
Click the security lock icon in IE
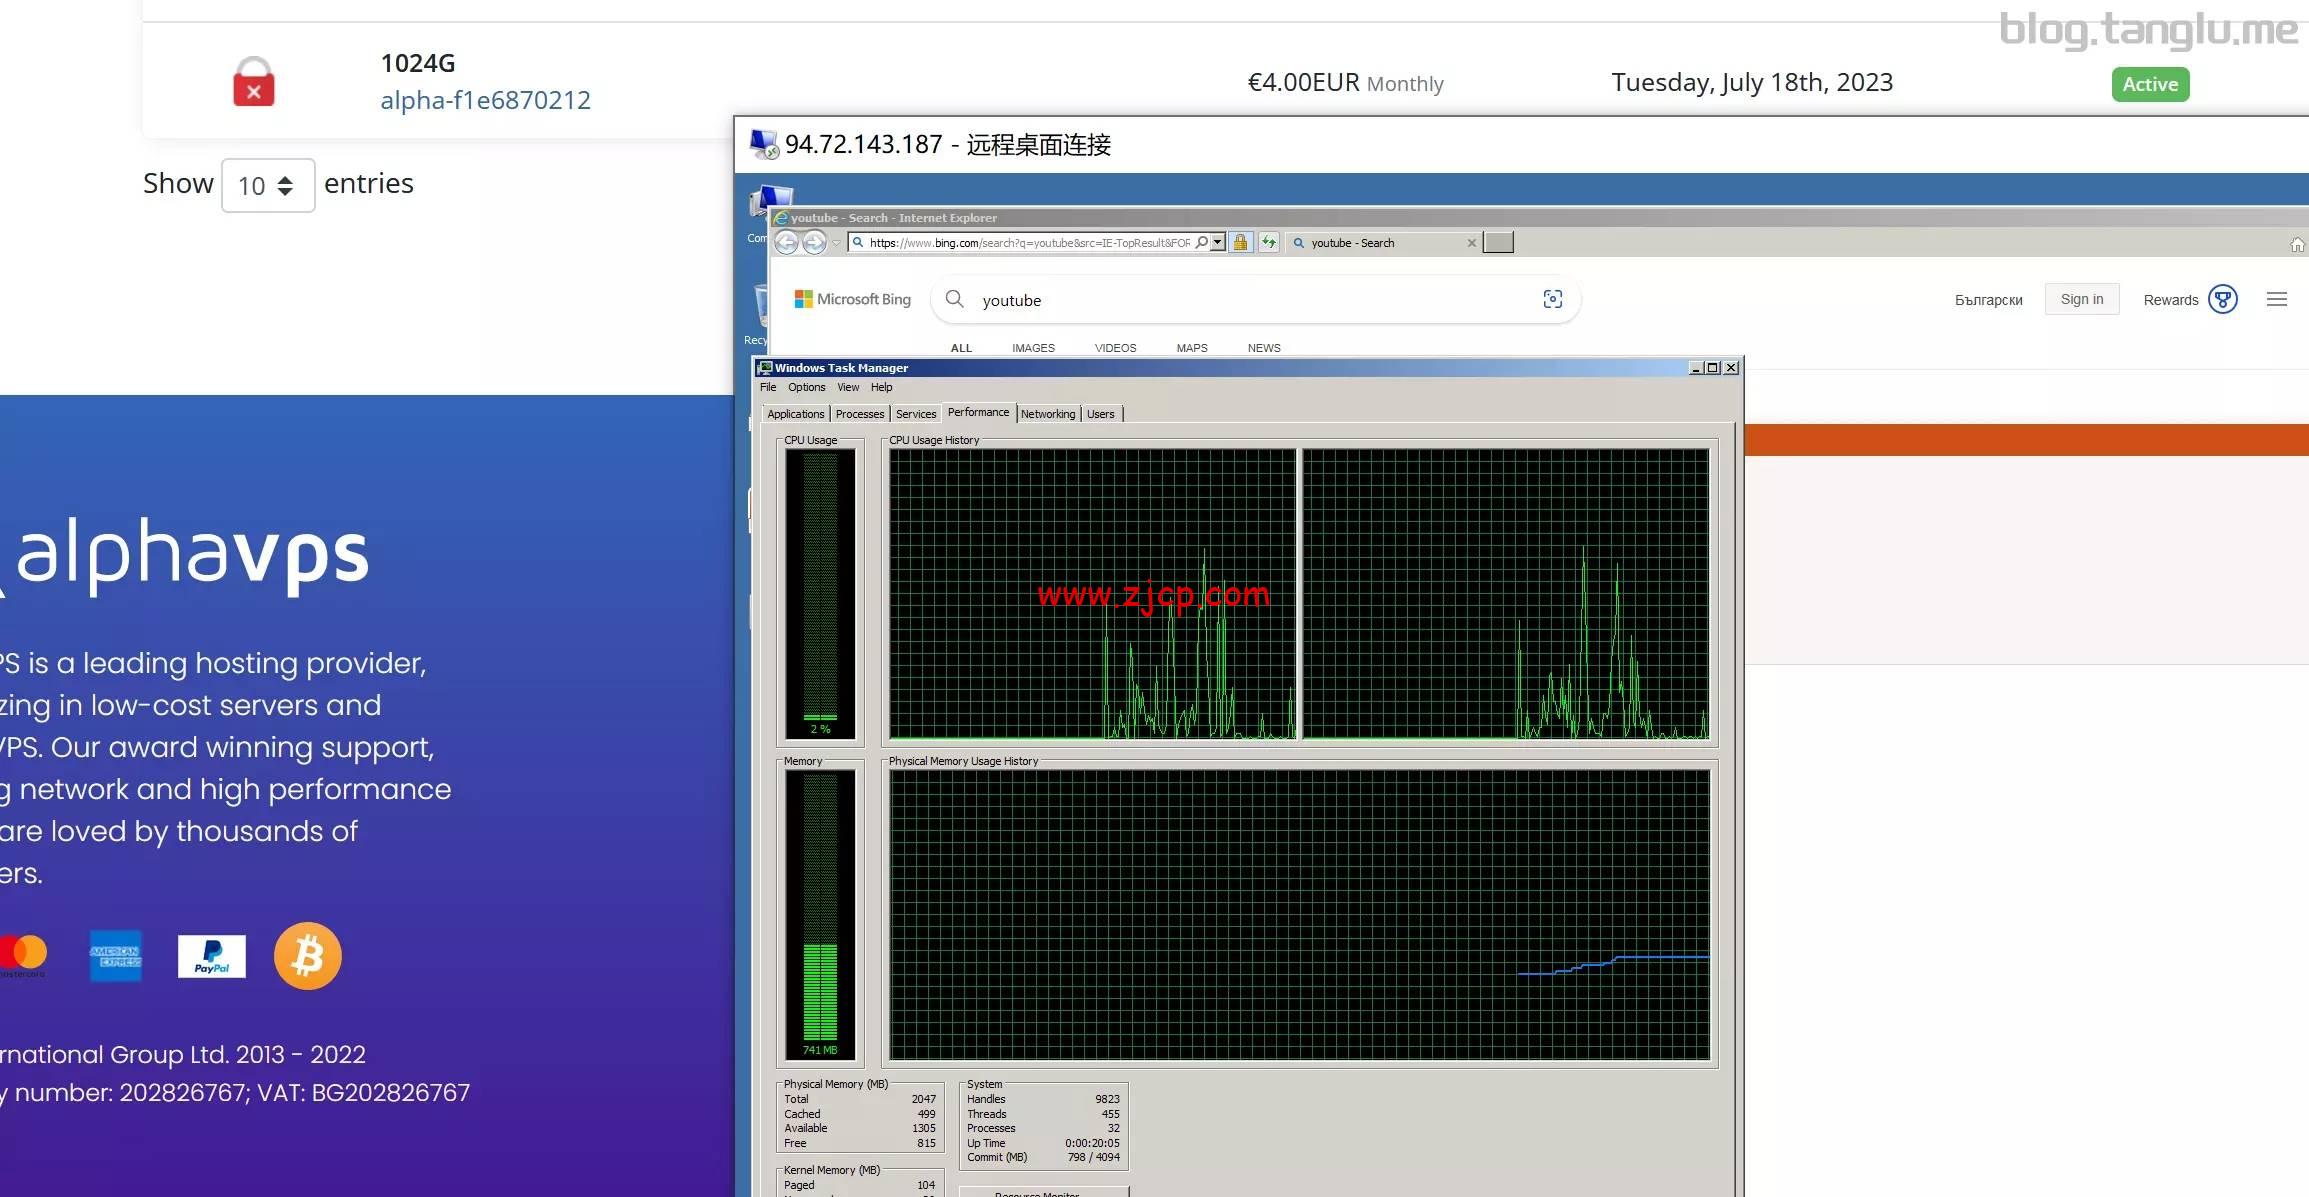tap(1240, 242)
